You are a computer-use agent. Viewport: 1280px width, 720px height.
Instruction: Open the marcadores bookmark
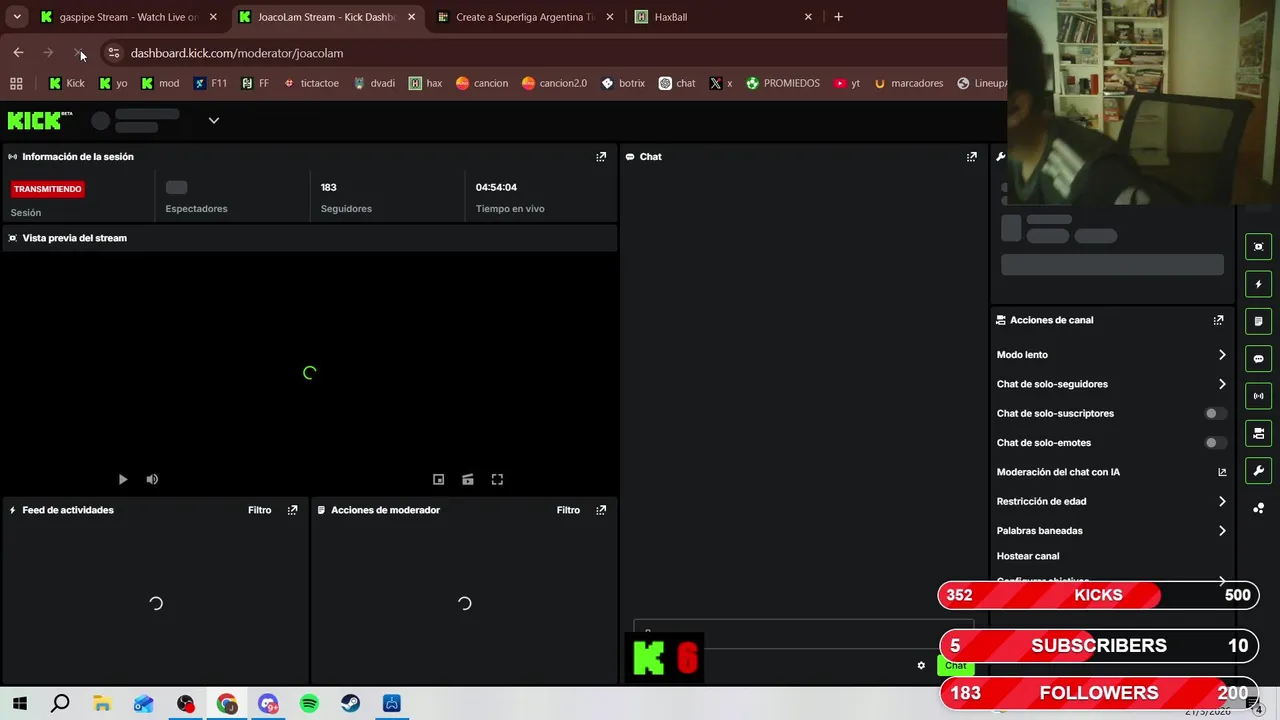pos(908,83)
